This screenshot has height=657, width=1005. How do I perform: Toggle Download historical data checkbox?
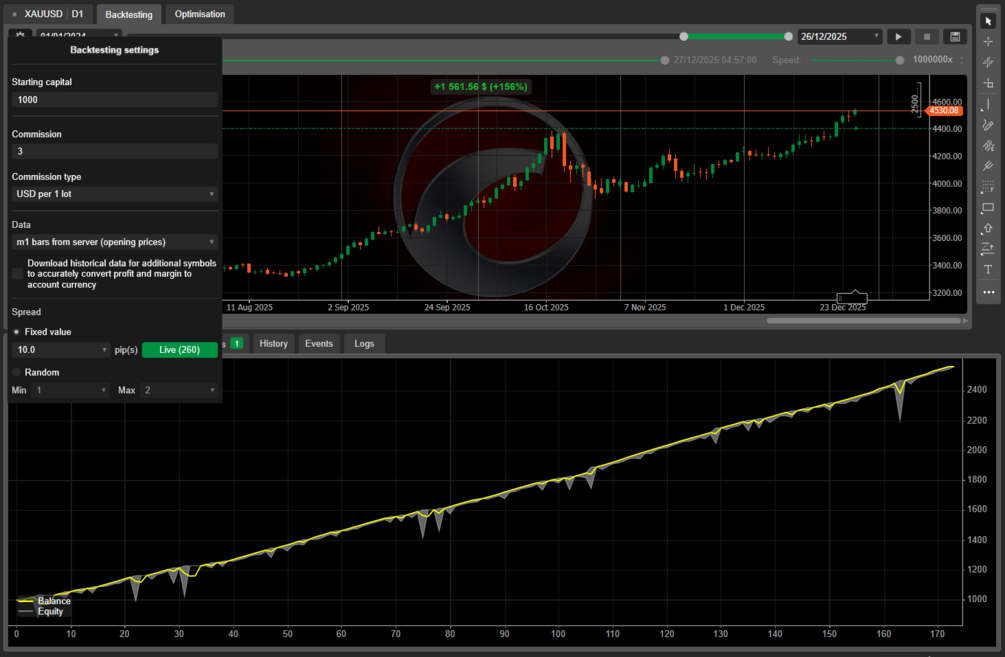click(x=18, y=274)
